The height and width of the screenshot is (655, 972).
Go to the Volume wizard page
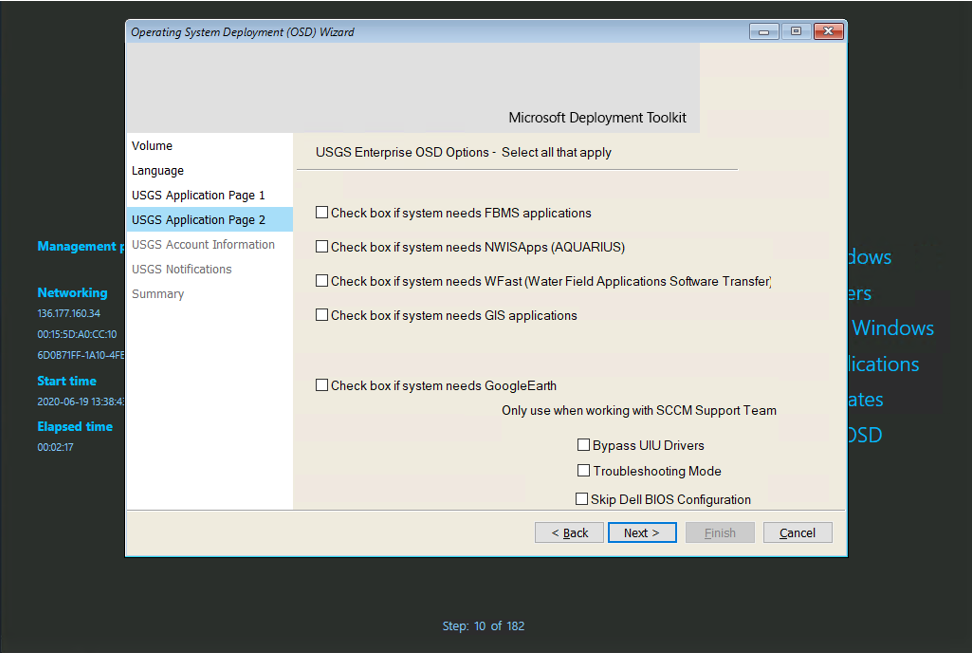210,146
